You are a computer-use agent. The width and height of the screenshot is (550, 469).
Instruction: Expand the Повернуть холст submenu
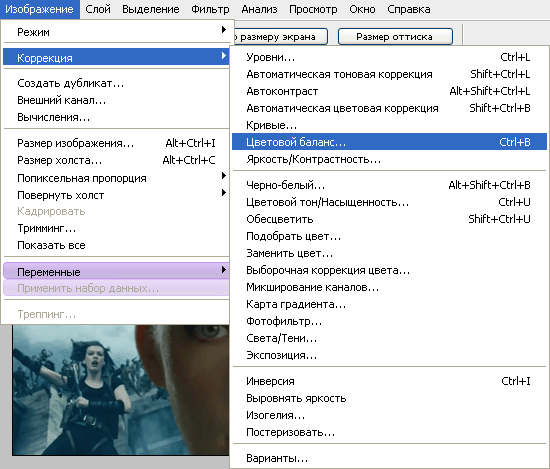click(x=116, y=195)
